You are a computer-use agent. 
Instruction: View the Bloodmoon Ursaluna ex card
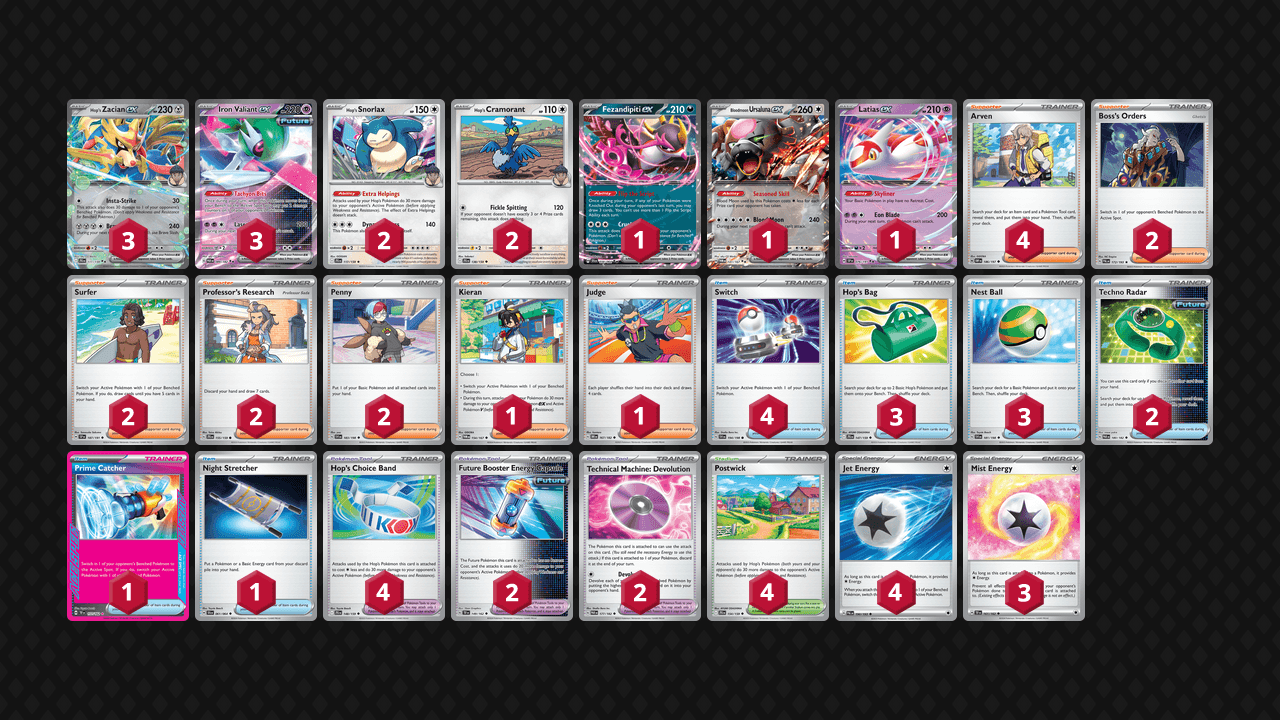768,184
